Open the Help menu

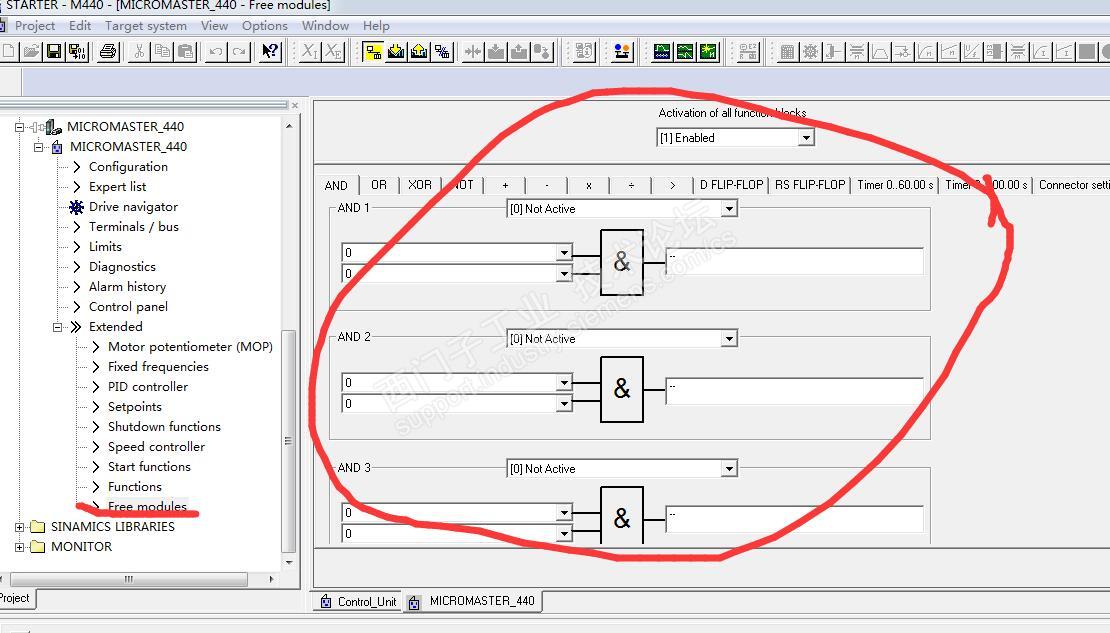[377, 25]
